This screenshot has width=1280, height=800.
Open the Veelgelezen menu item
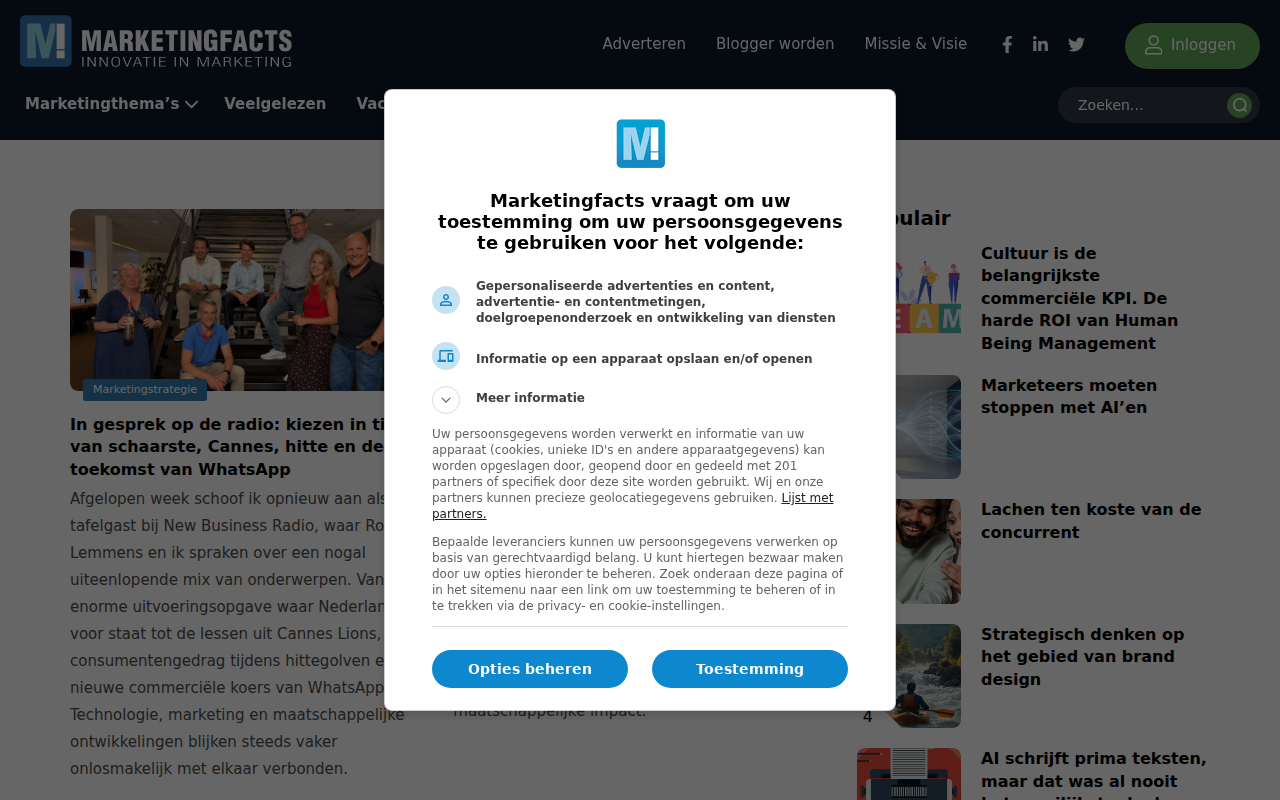point(275,104)
